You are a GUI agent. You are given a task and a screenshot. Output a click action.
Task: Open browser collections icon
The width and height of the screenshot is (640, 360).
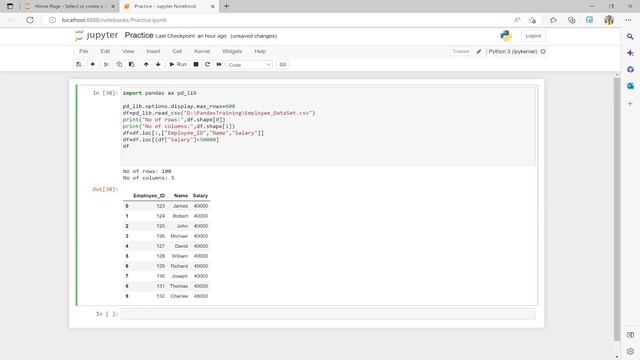click(571, 20)
